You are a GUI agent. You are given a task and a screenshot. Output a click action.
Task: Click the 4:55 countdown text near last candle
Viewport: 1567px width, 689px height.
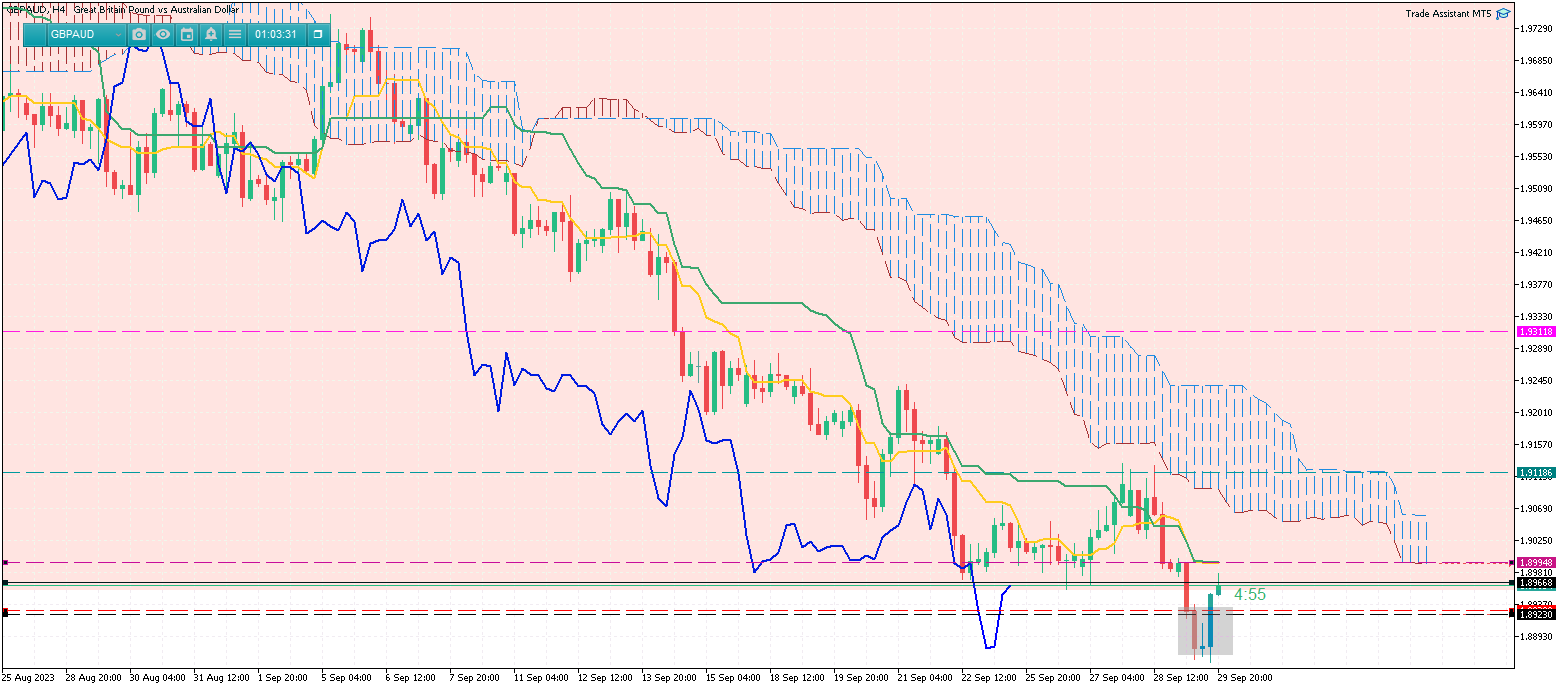(1249, 595)
